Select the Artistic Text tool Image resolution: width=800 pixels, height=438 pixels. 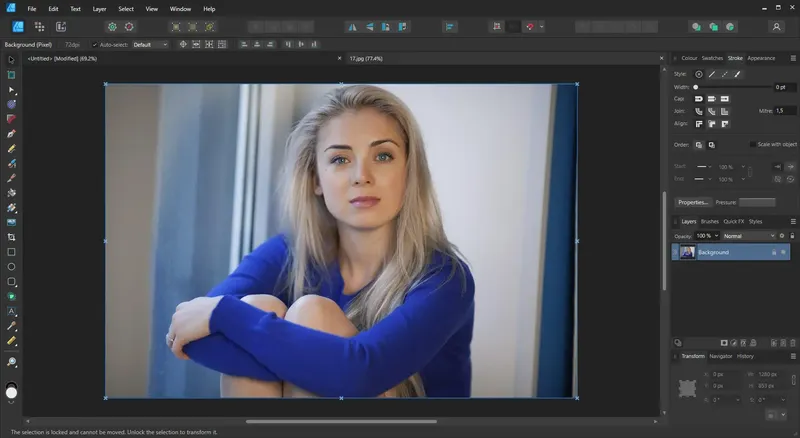11,311
